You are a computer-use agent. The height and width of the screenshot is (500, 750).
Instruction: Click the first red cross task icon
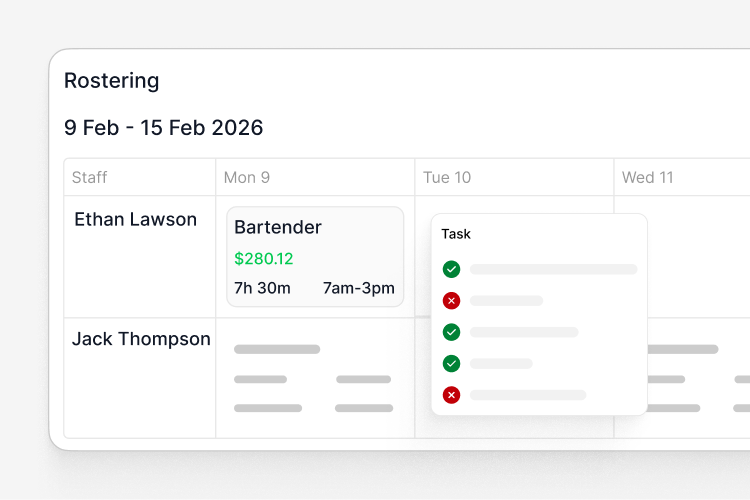[451, 301]
